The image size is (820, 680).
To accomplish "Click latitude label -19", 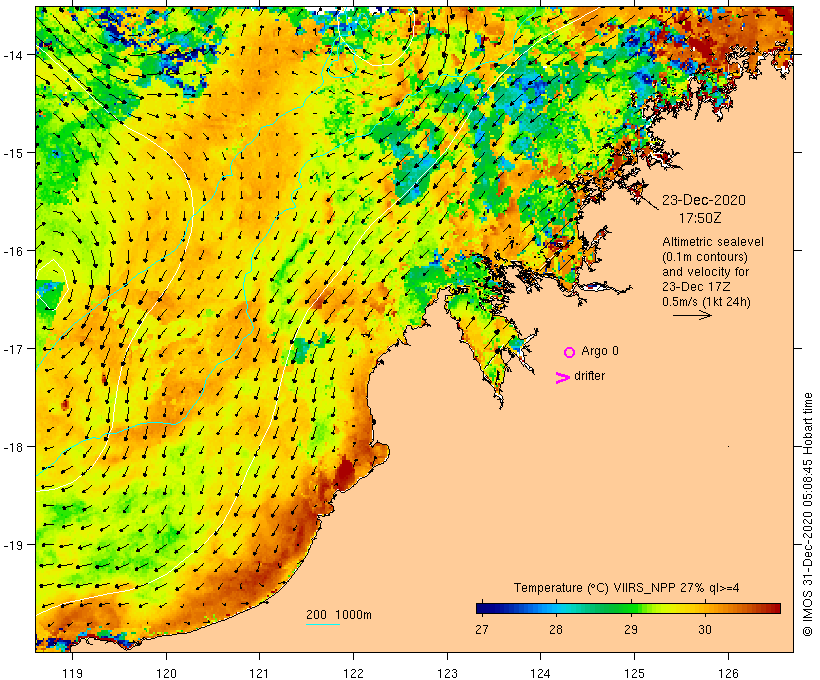I will coord(13,545).
